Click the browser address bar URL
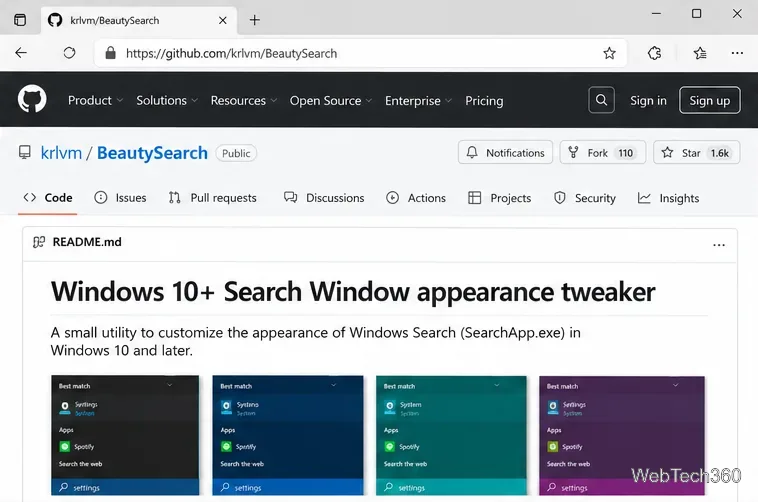 pos(231,53)
